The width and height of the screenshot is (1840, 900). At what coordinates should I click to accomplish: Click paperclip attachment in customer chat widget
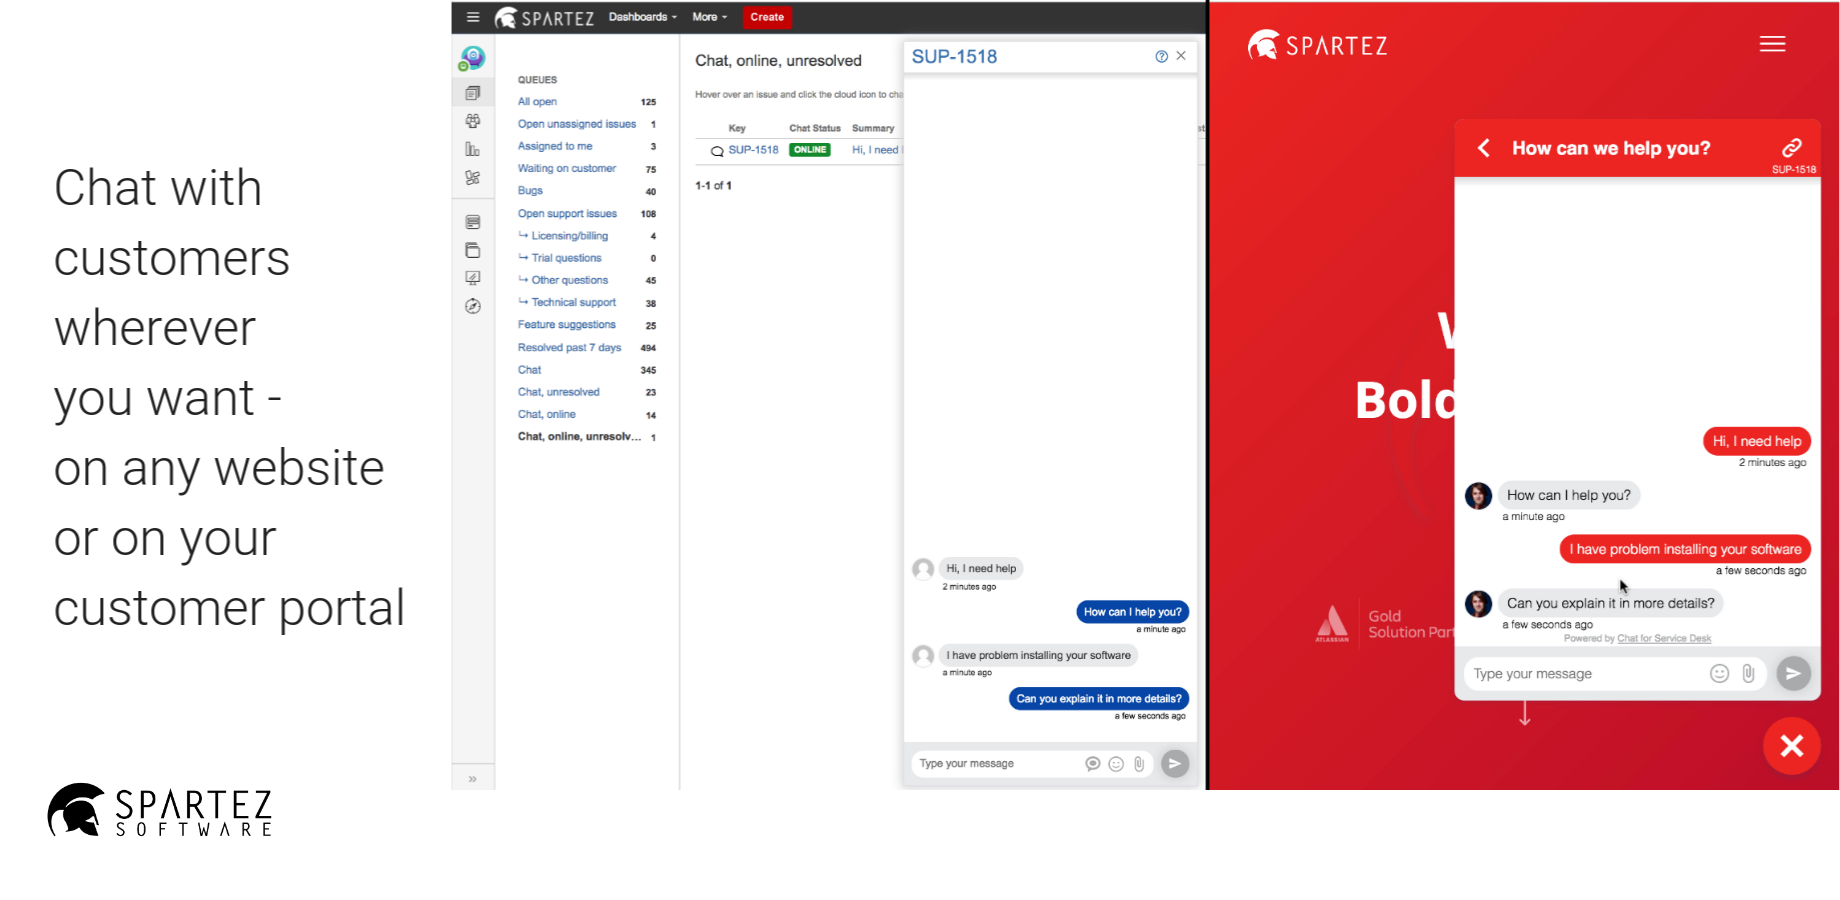[1748, 673]
